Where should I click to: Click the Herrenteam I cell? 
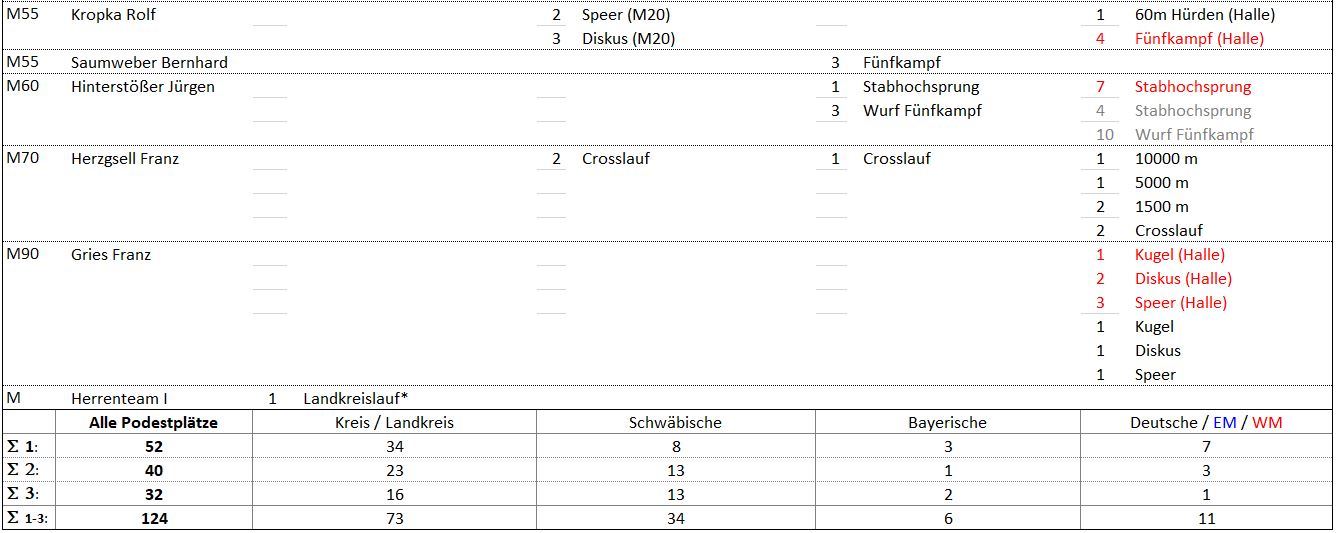coord(119,398)
